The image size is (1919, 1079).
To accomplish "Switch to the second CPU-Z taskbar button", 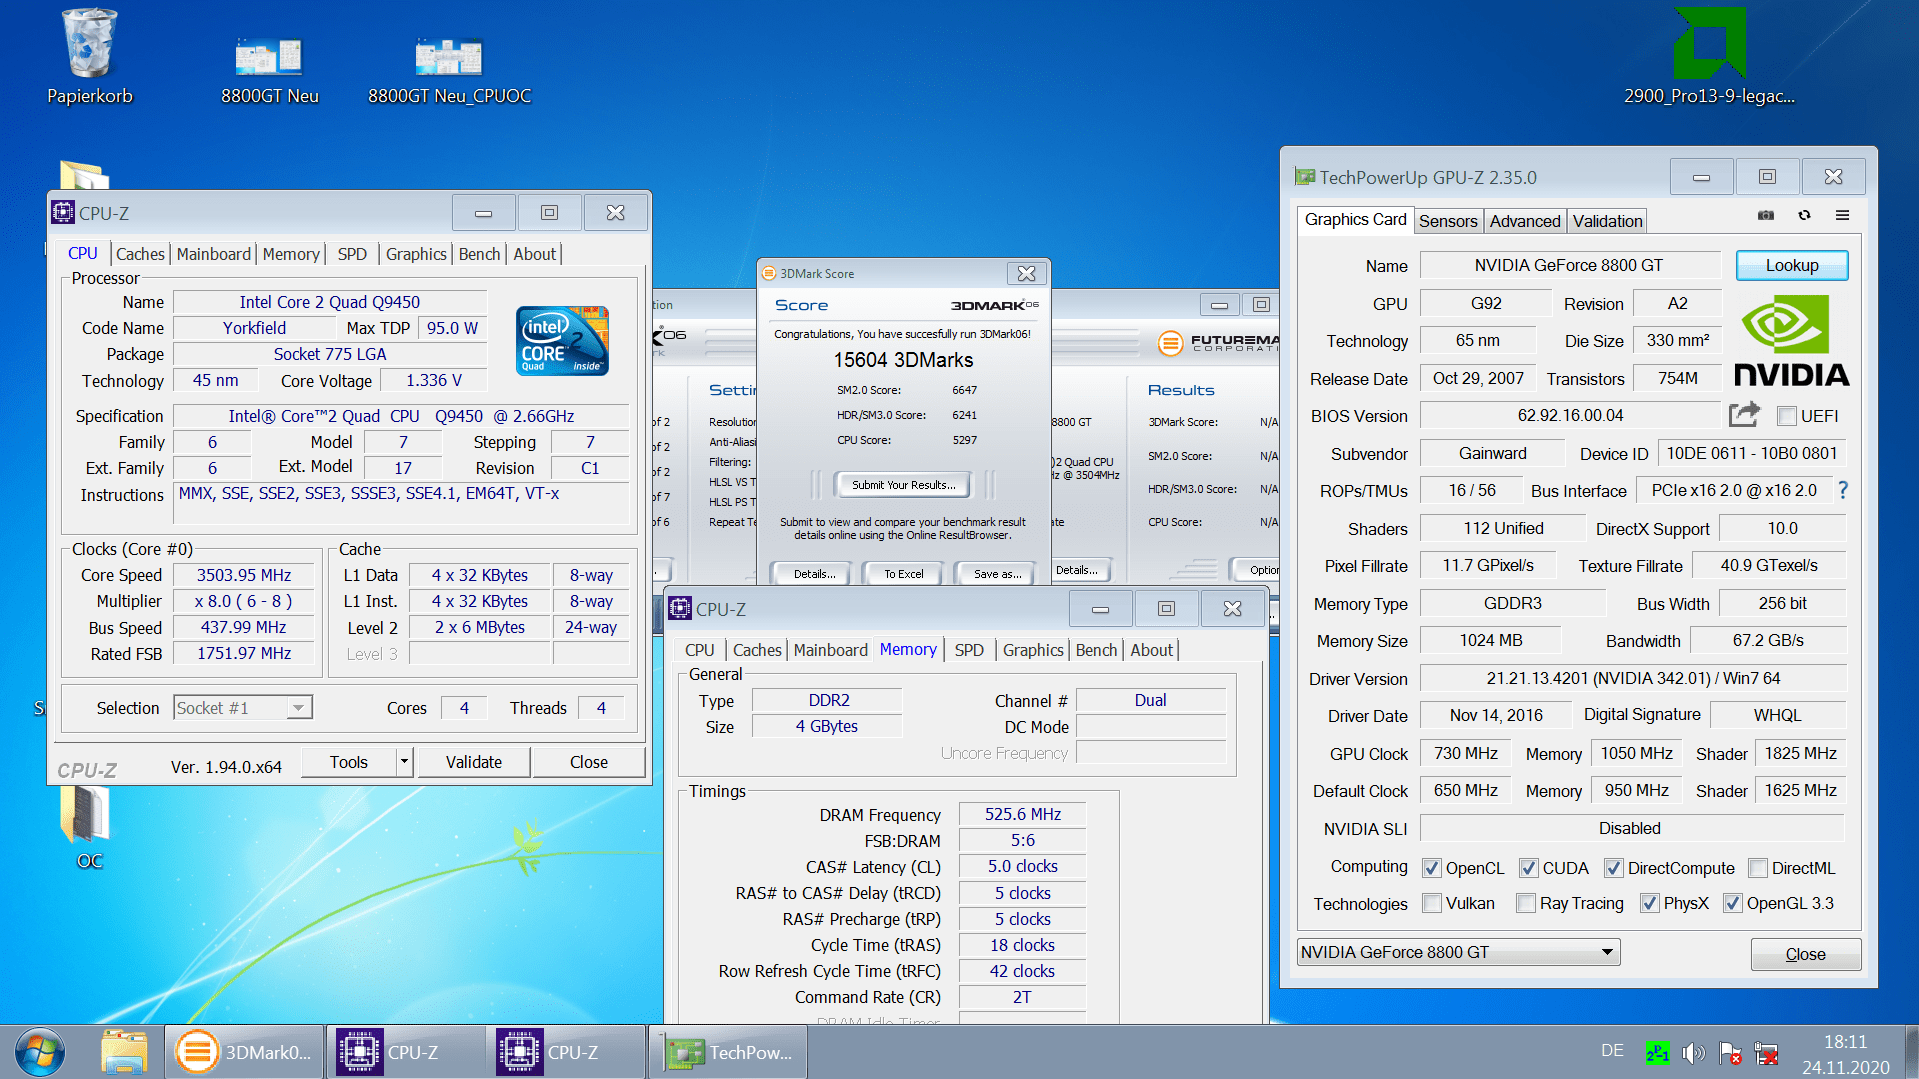I will tap(566, 1052).
